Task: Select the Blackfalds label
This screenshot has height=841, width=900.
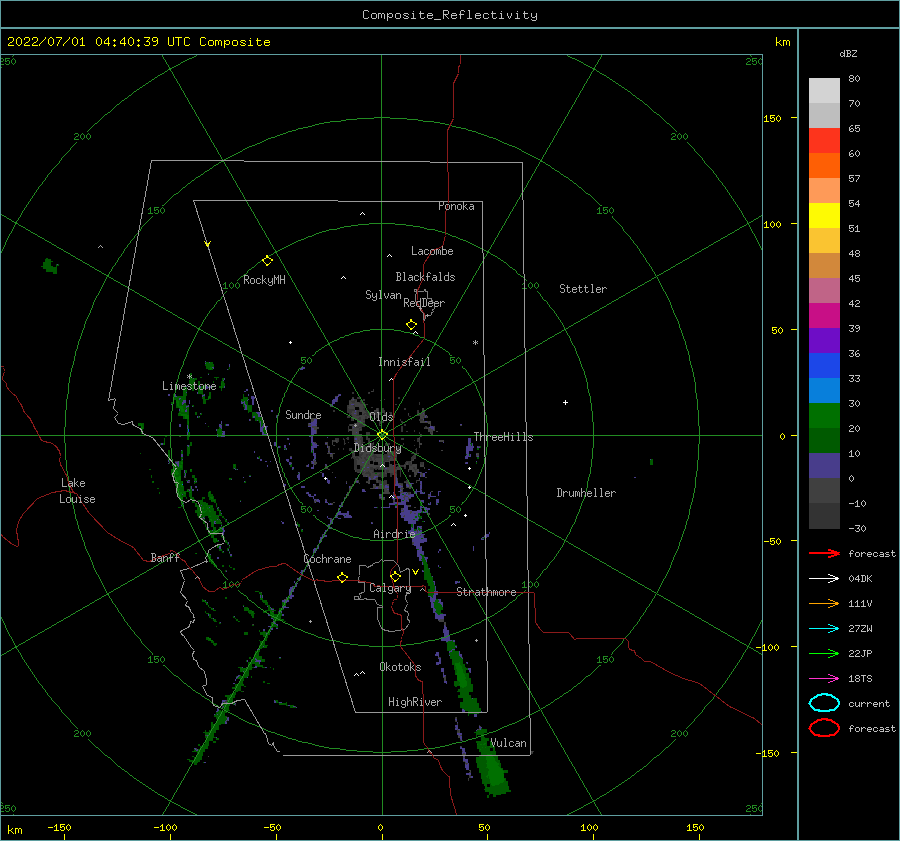Action: (425, 277)
